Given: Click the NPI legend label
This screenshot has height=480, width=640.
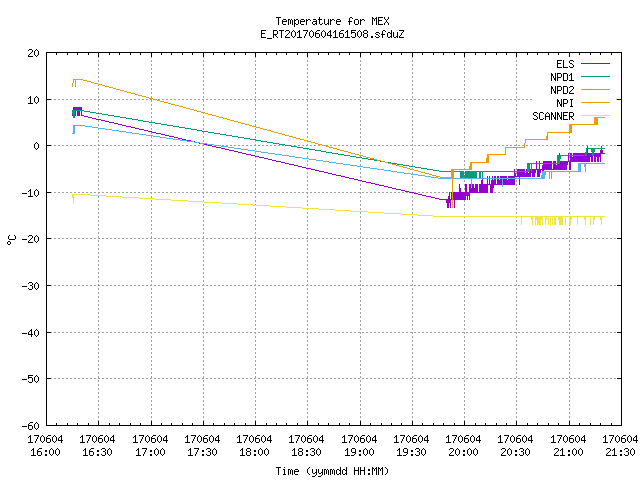Looking at the screenshot, I should click(x=565, y=103).
